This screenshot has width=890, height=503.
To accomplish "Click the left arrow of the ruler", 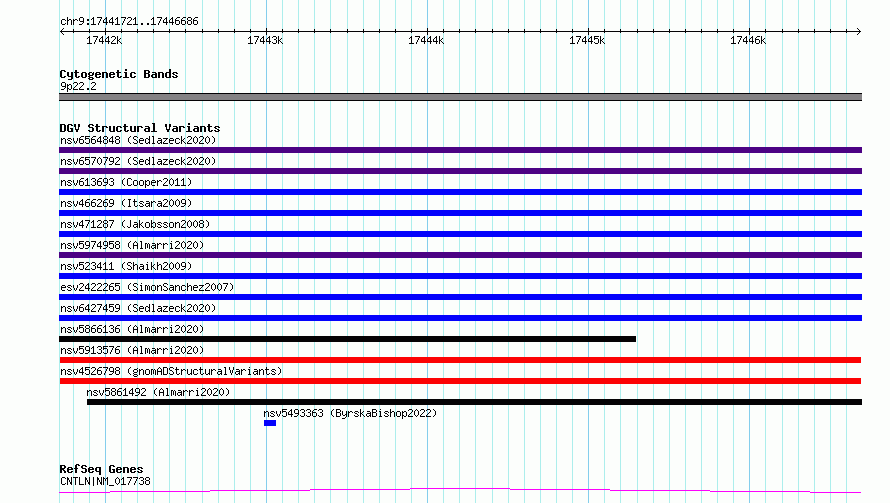I will (62, 31).
